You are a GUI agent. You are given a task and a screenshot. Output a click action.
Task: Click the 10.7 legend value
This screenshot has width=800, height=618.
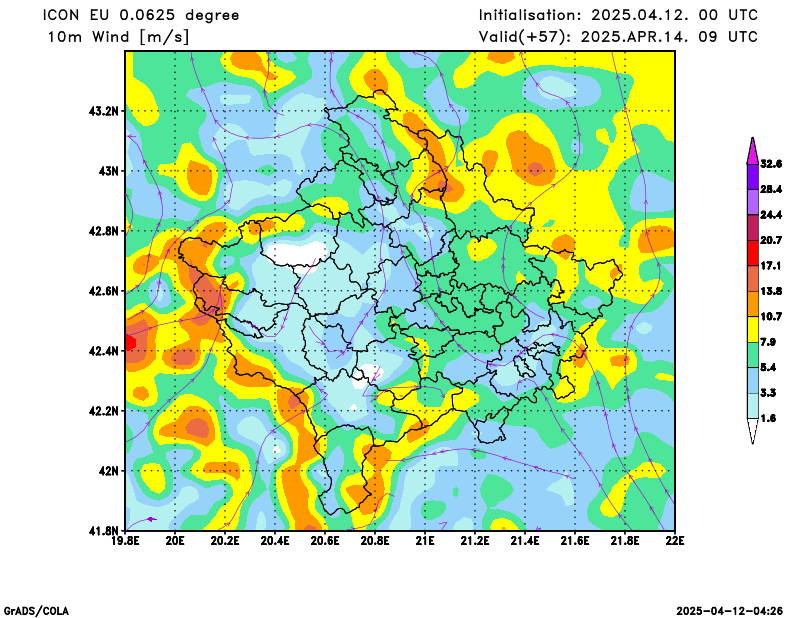pyautogui.click(x=771, y=317)
